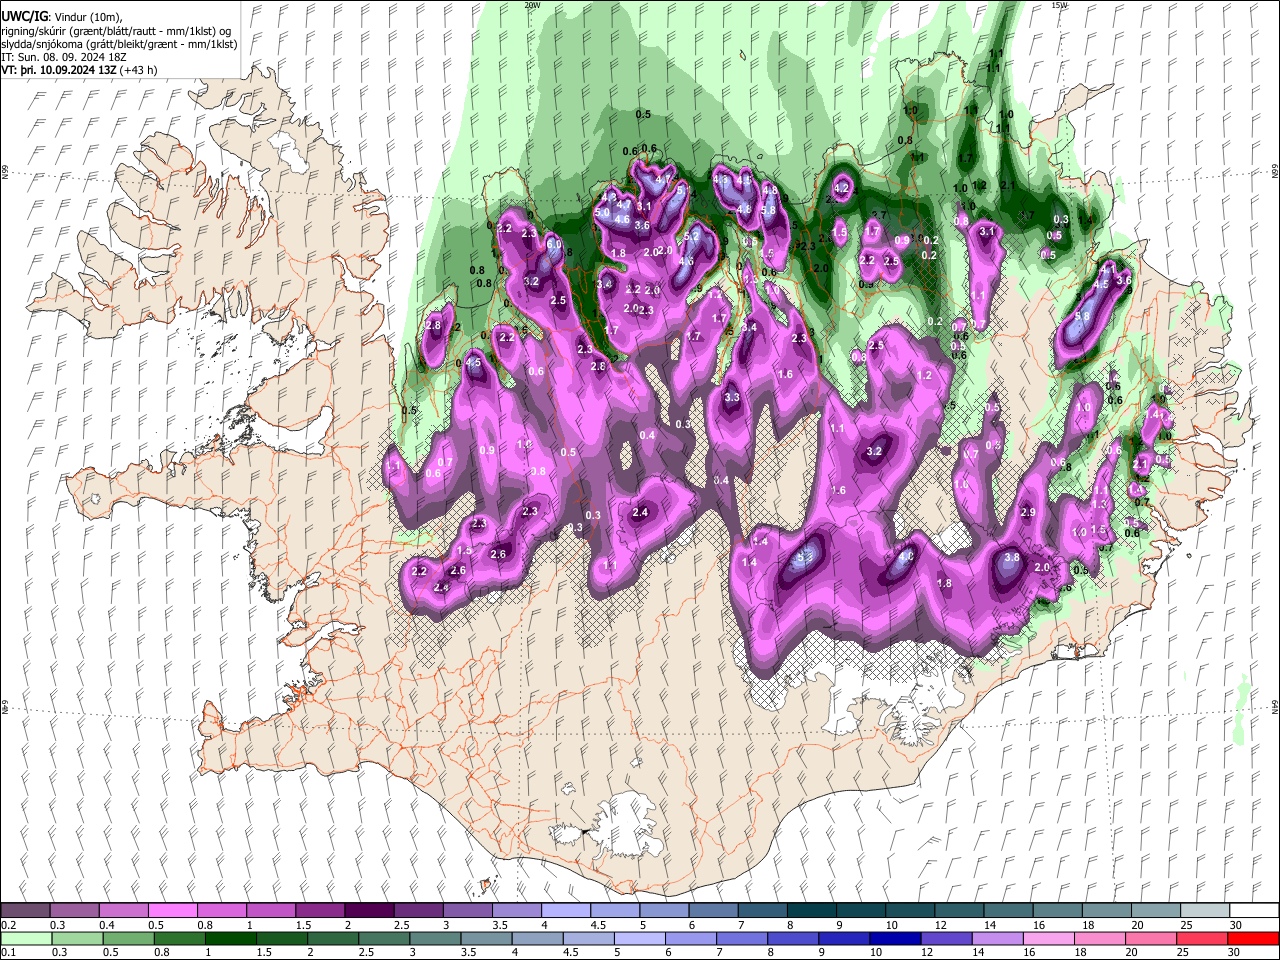This screenshot has height=960, width=1280.
Task: Click the violet lower-row swatch labeled 12
Action: 945,938
